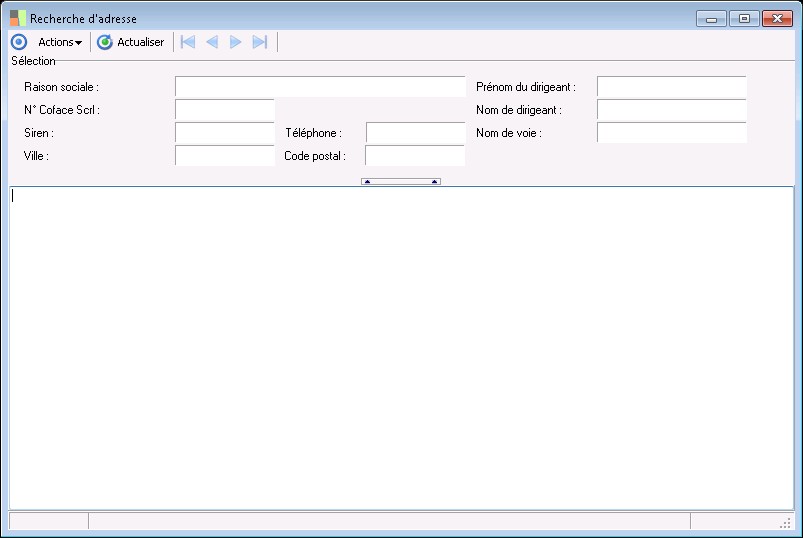Open the Actions dropdown menu

pyautogui.click(x=60, y=42)
